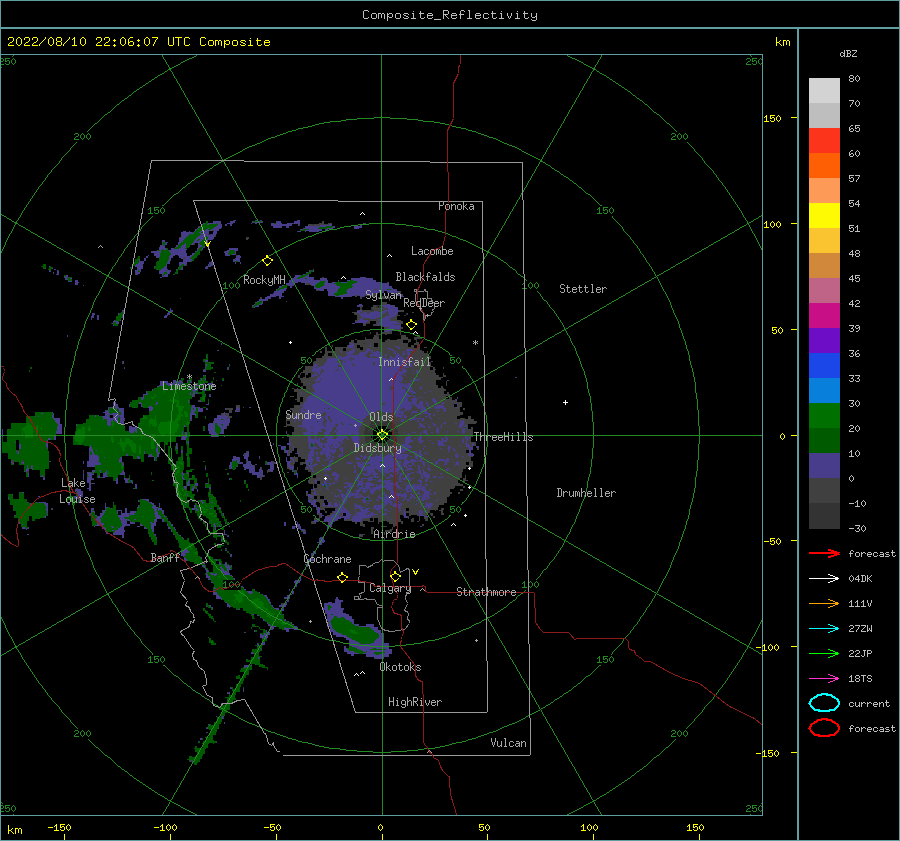Image resolution: width=900 pixels, height=841 pixels.
Task: Click the orange 57-60 dBZ color swatch
Action: 824,166
